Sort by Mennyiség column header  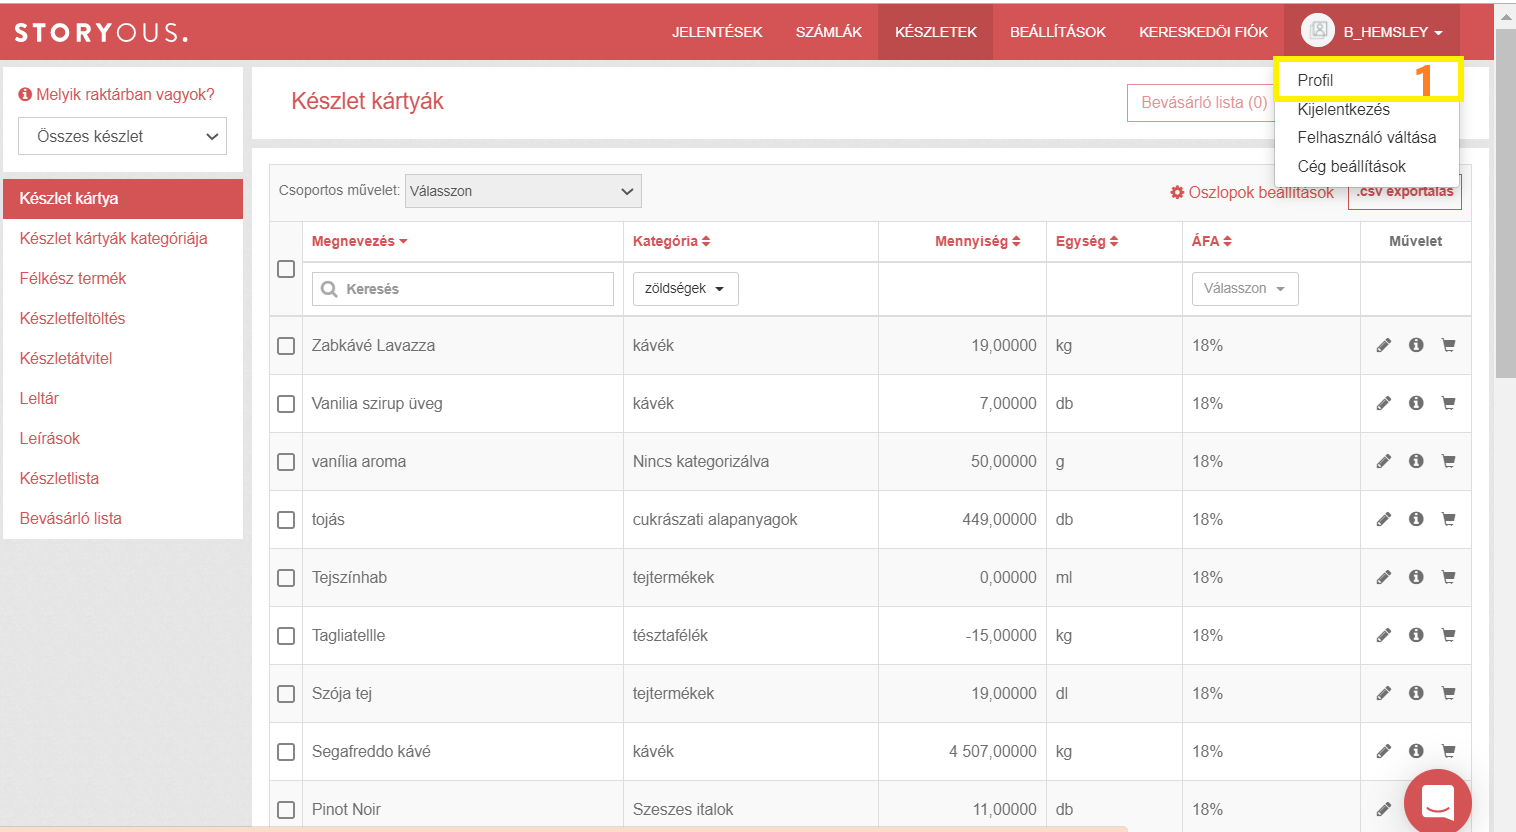click(x=978, y=241)
